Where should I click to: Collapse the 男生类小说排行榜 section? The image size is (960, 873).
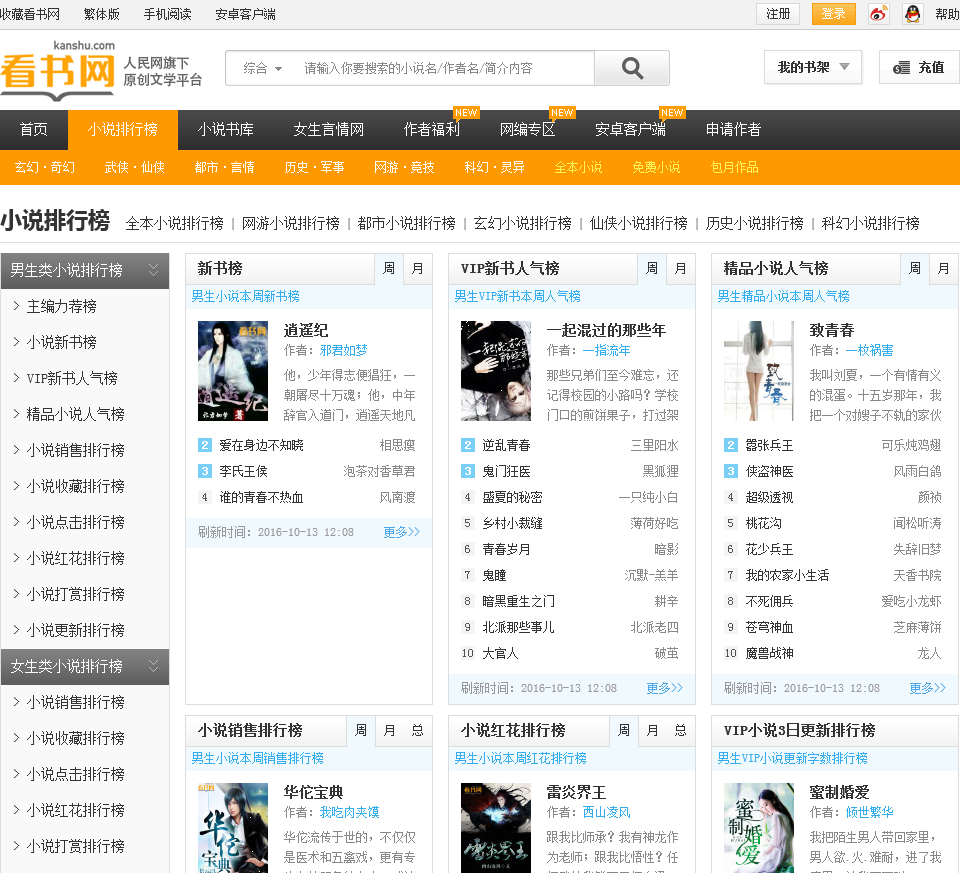point(85,271)
